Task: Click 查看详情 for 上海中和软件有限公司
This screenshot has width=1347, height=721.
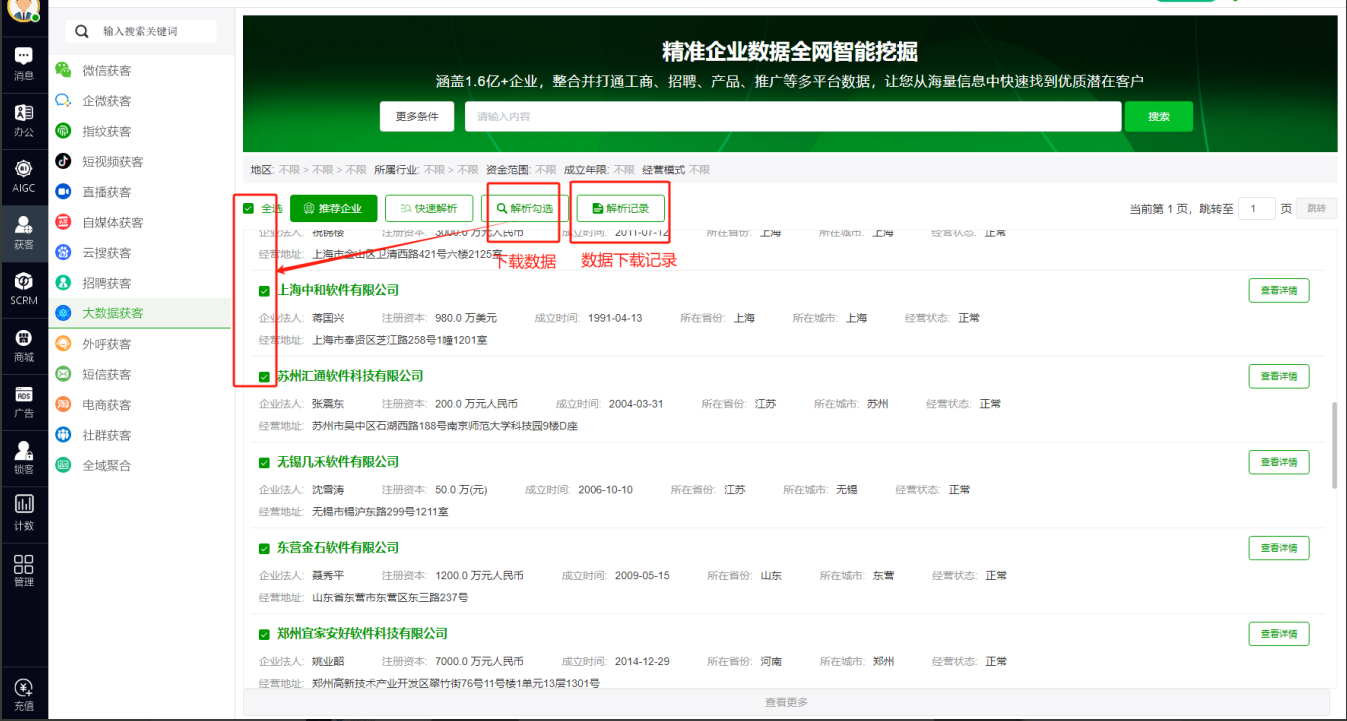Action: coord(1278,290)
